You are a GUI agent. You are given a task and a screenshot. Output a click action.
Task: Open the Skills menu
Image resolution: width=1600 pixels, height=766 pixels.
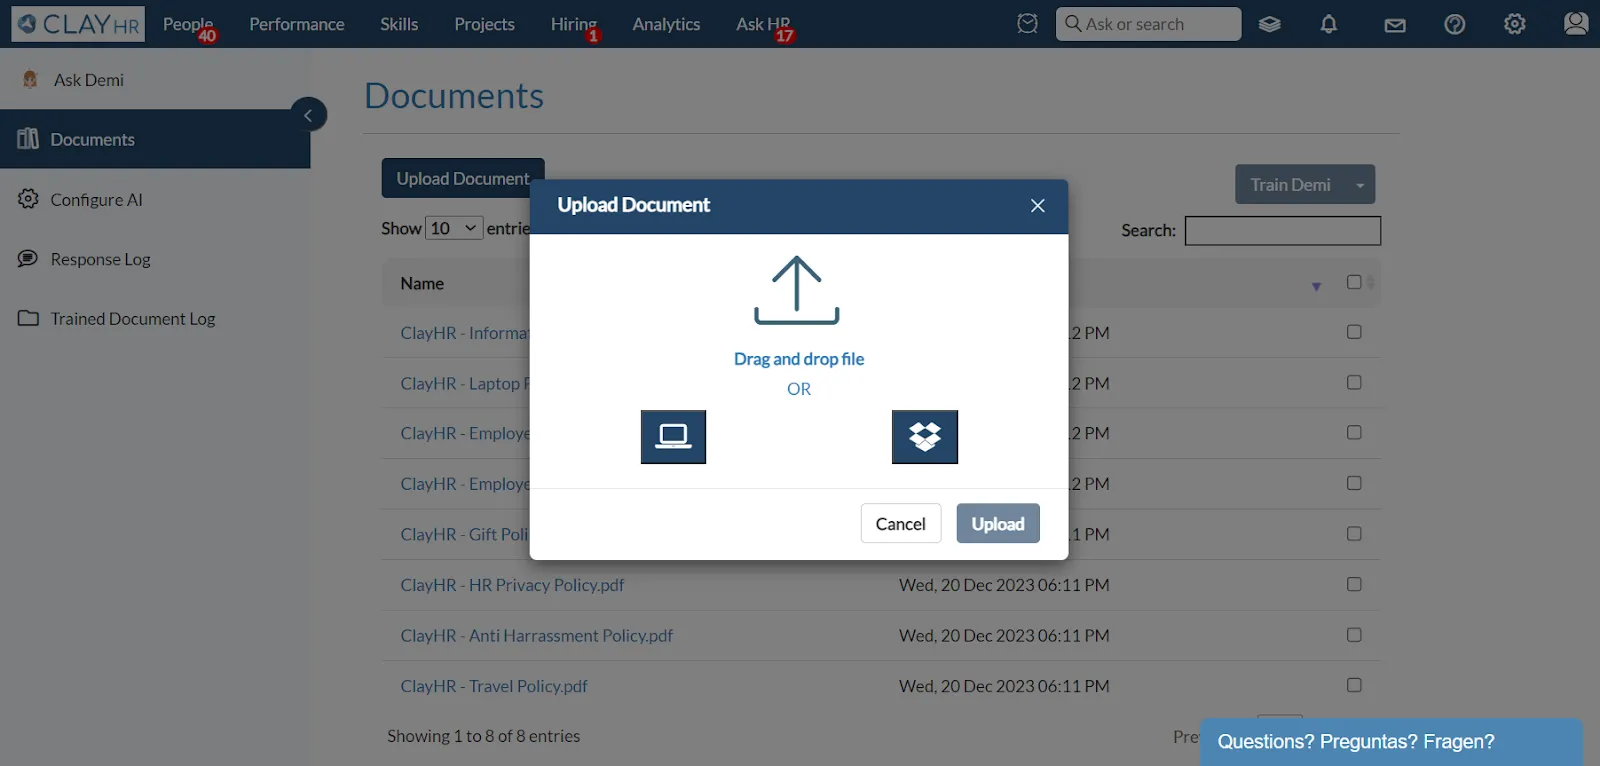pos(399,24)
